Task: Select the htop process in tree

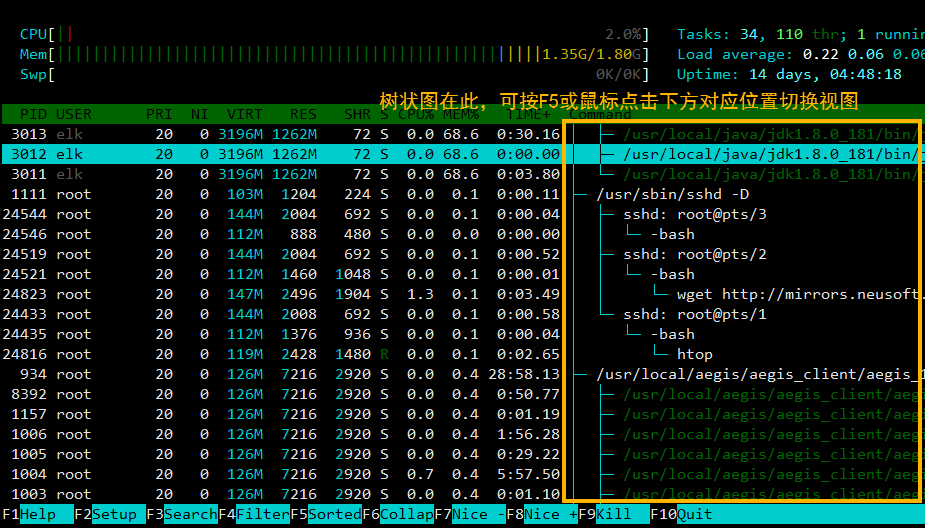Action: (x=694, y=354)
